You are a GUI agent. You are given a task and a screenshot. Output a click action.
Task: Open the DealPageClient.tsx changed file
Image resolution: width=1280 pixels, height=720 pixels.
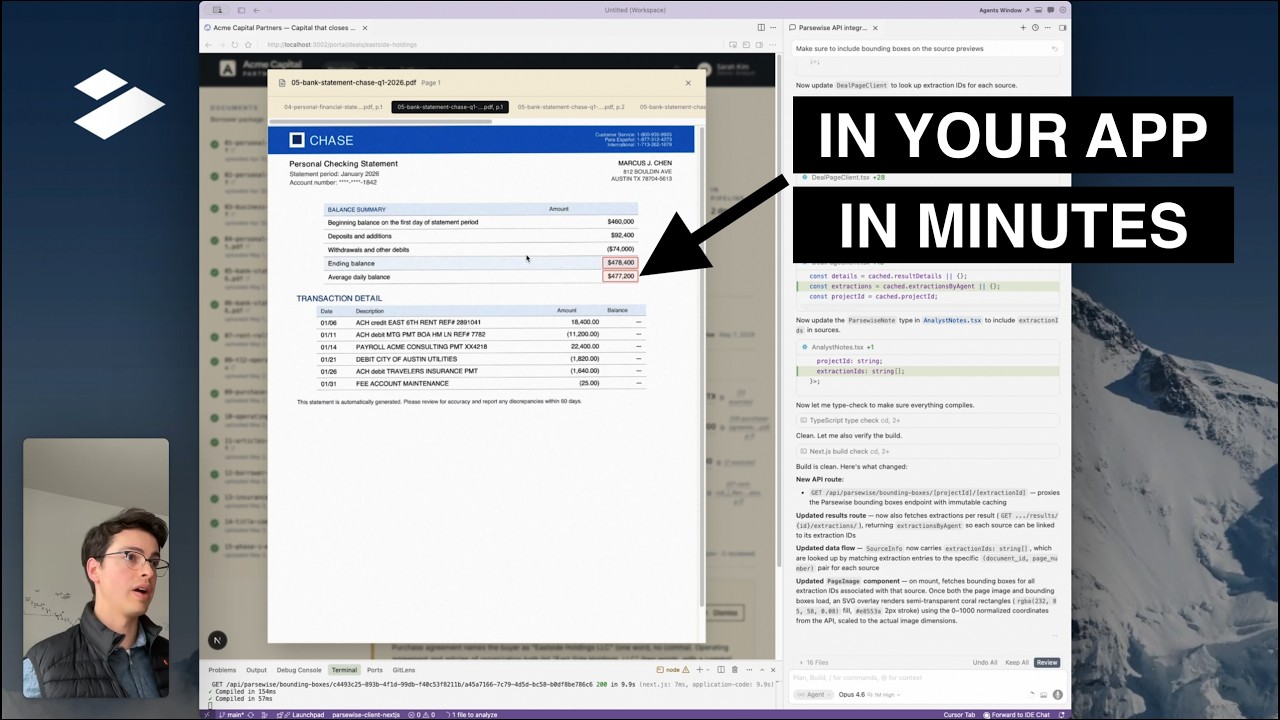(x=847, y=177)
